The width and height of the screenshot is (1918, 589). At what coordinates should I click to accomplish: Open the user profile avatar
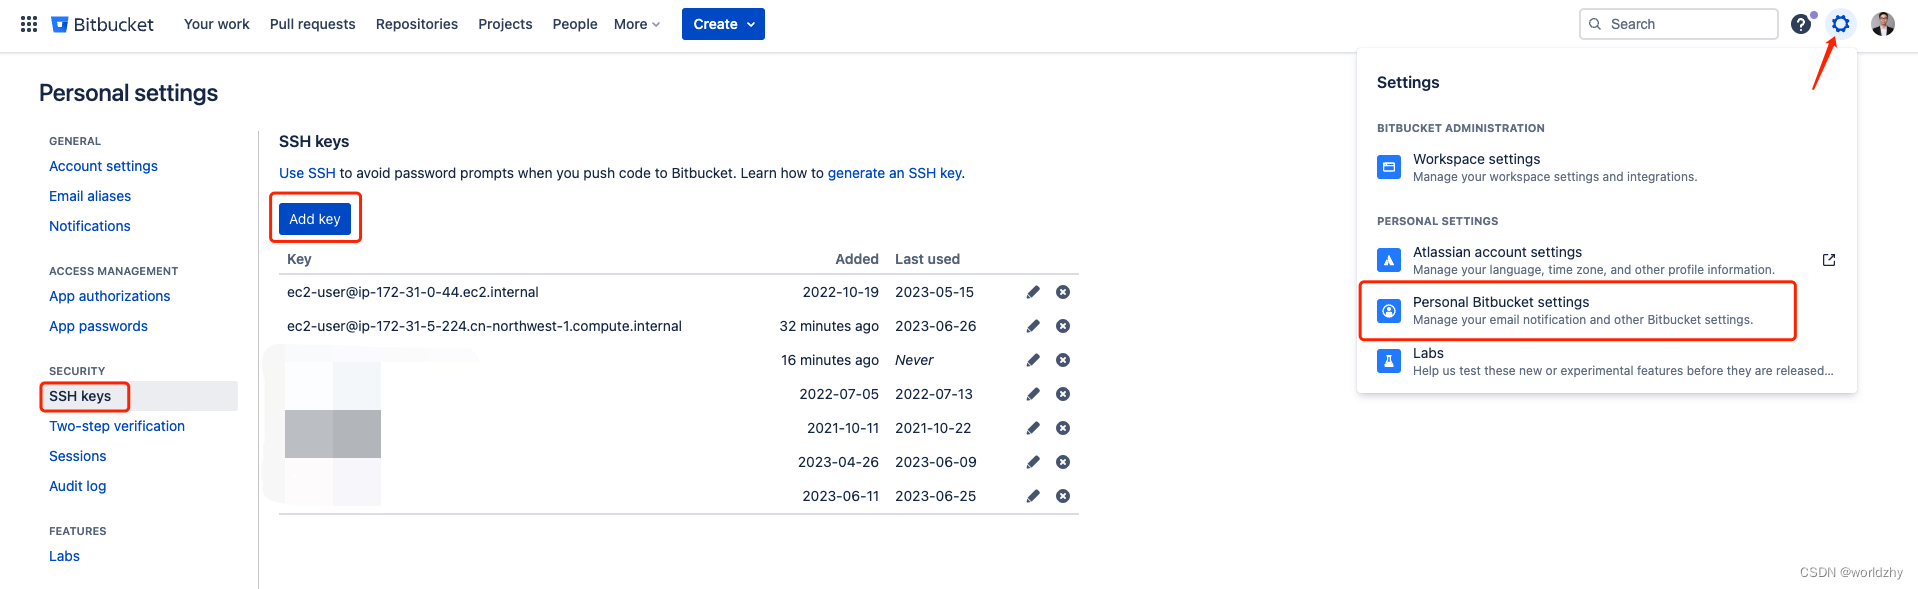(1883, 24)
